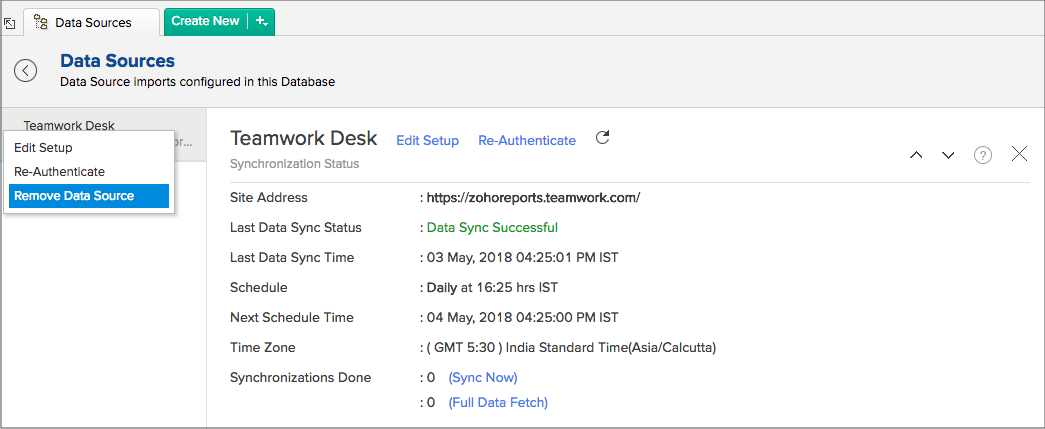This screenshot has width=1045, height=429.
Task: Click the Re-Authenticate link in header
Action: tap(527, 141)
